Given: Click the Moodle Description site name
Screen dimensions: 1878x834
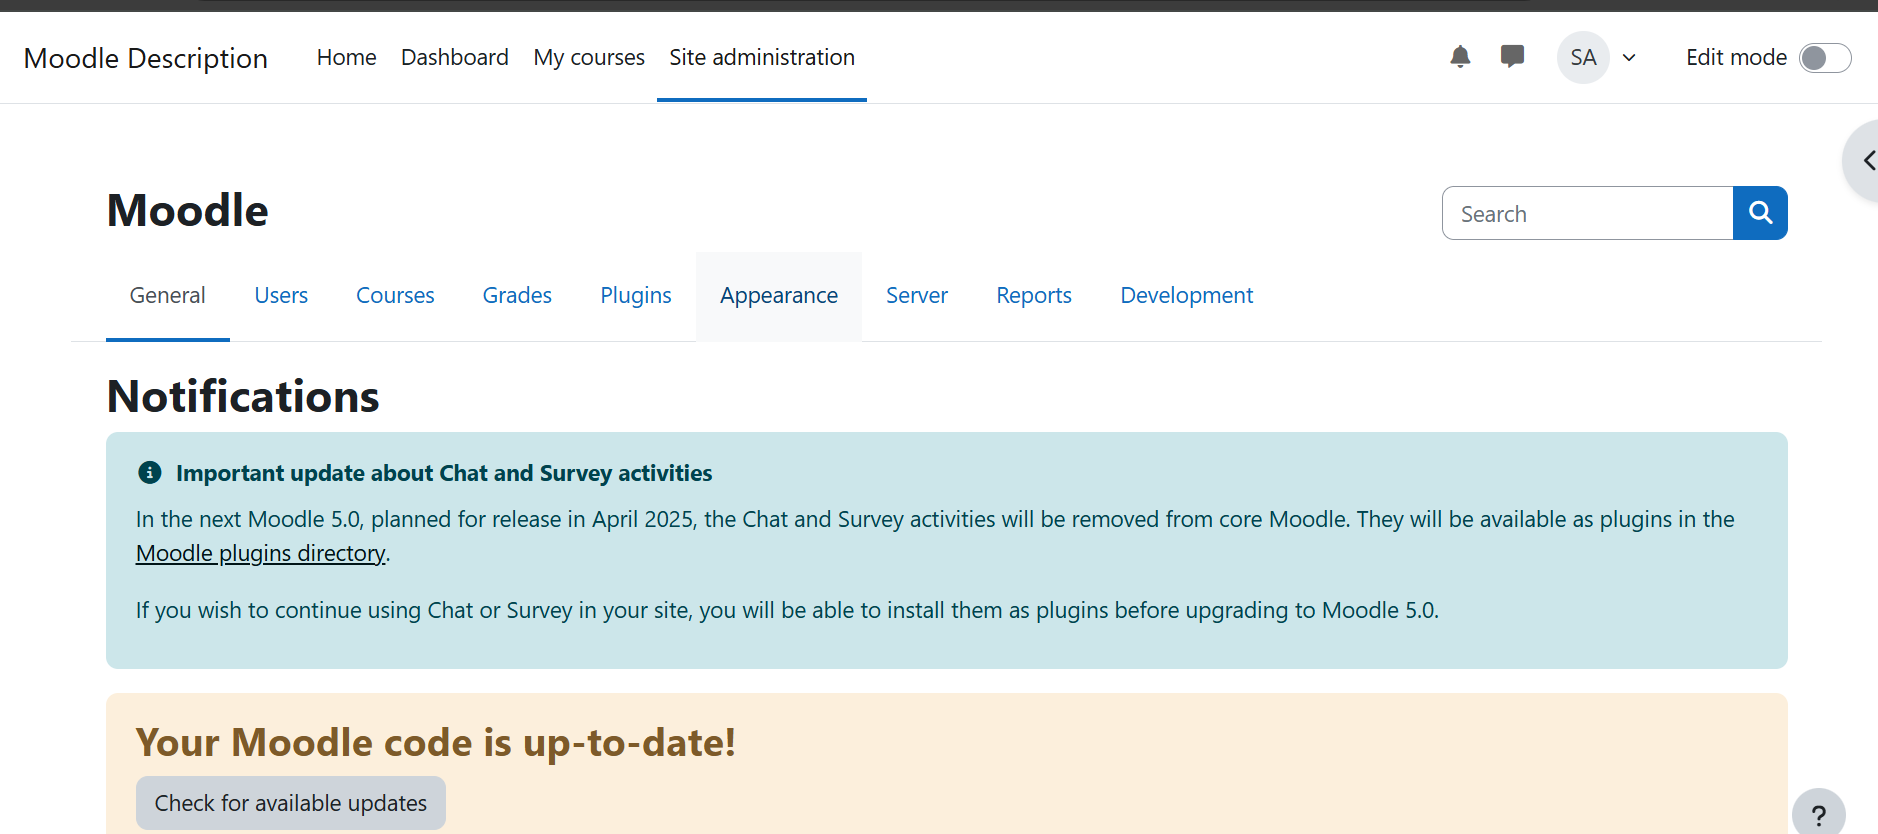Looking at the screenshot, I should 146,58.
